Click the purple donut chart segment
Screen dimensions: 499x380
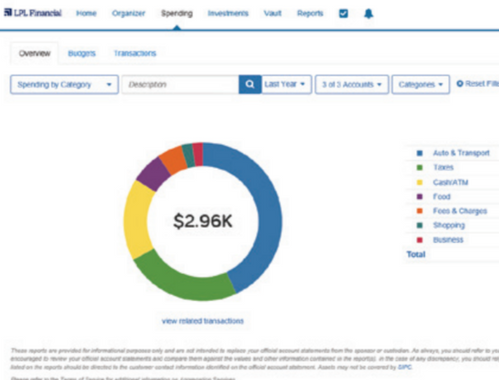point(153,174)
